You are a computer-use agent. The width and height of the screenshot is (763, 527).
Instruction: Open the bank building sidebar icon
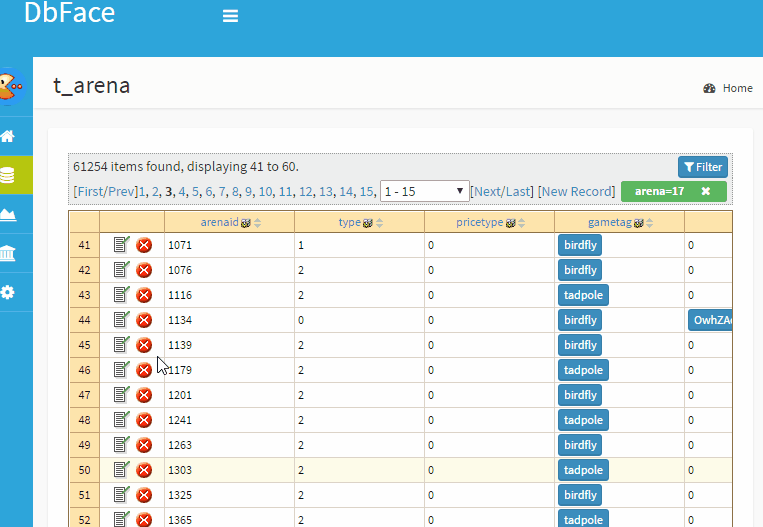(8, 253)
